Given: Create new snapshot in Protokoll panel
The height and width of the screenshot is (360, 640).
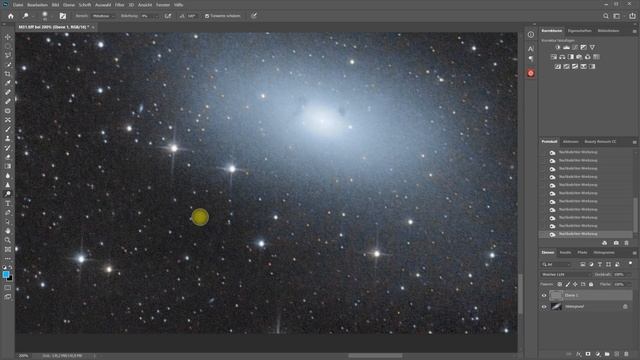Looking at the screenshot, I should 616,243.
